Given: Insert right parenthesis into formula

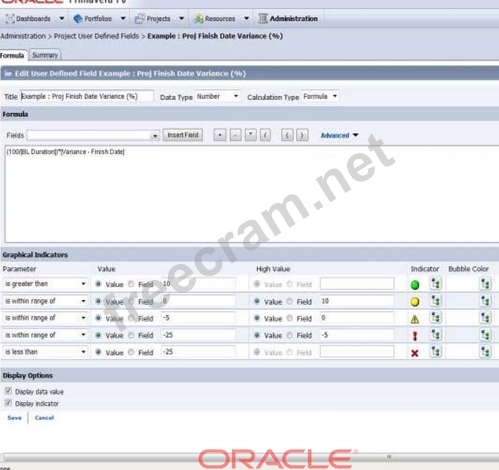Looking at the screenshot, I should pyautogui.click(x=302, y=135).
